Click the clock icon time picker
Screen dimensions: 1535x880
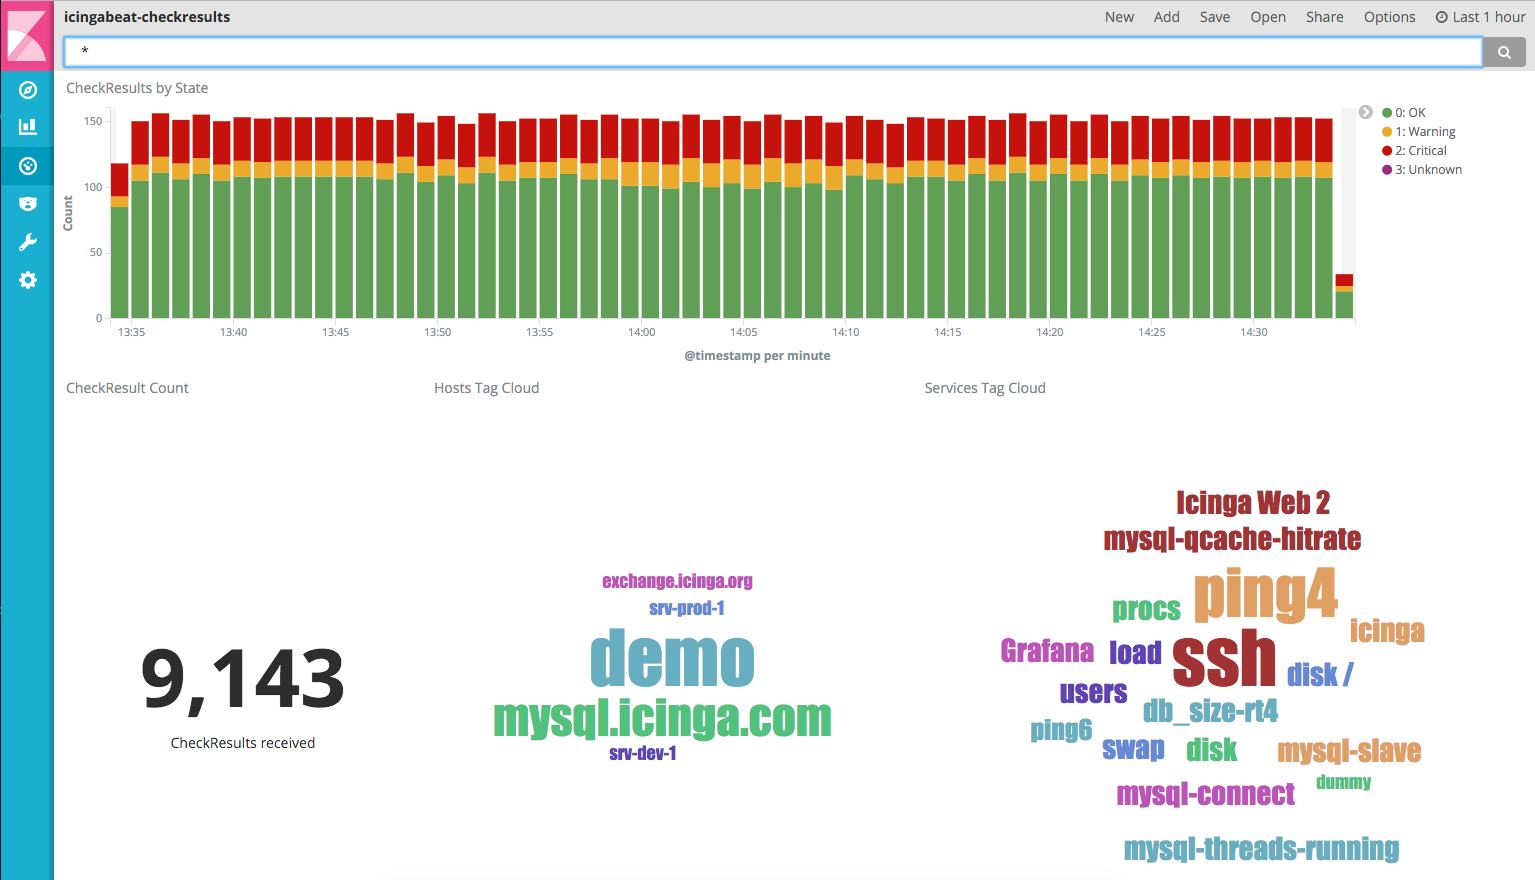pyautogui.click(x=1441, y=17)
